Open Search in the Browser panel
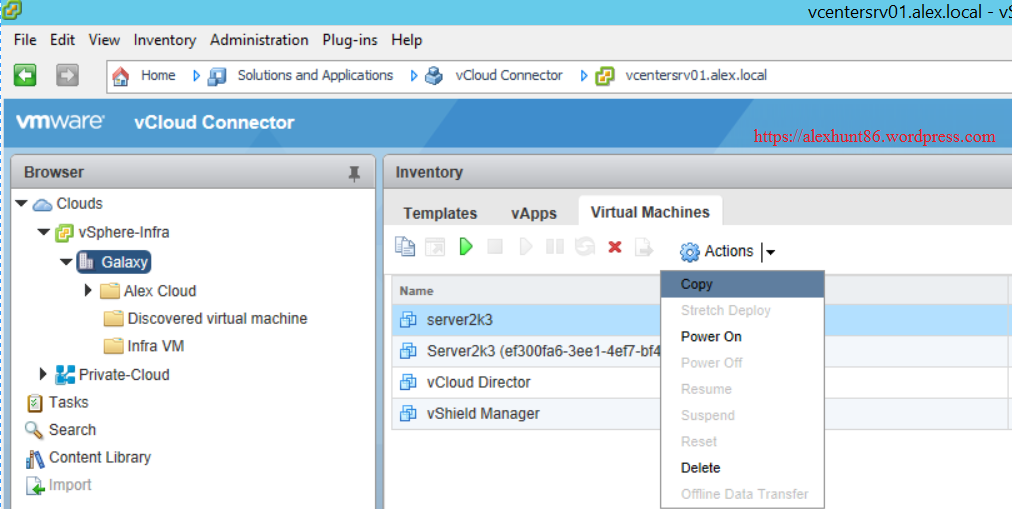The image size is (1012, 509). coord(72,430)
